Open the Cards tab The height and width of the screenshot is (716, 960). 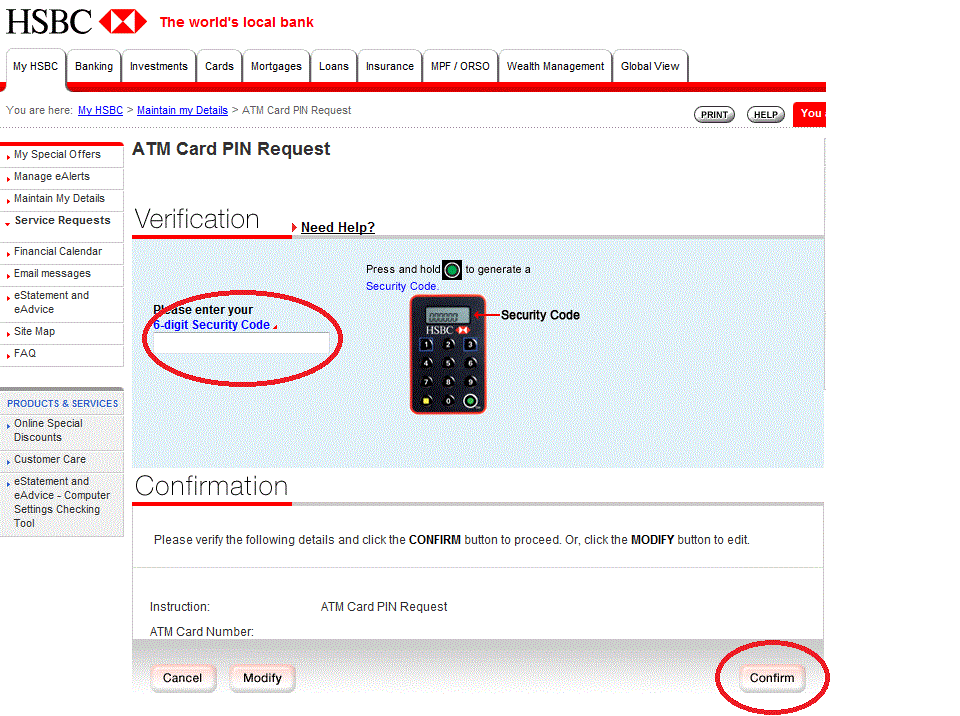219,66
